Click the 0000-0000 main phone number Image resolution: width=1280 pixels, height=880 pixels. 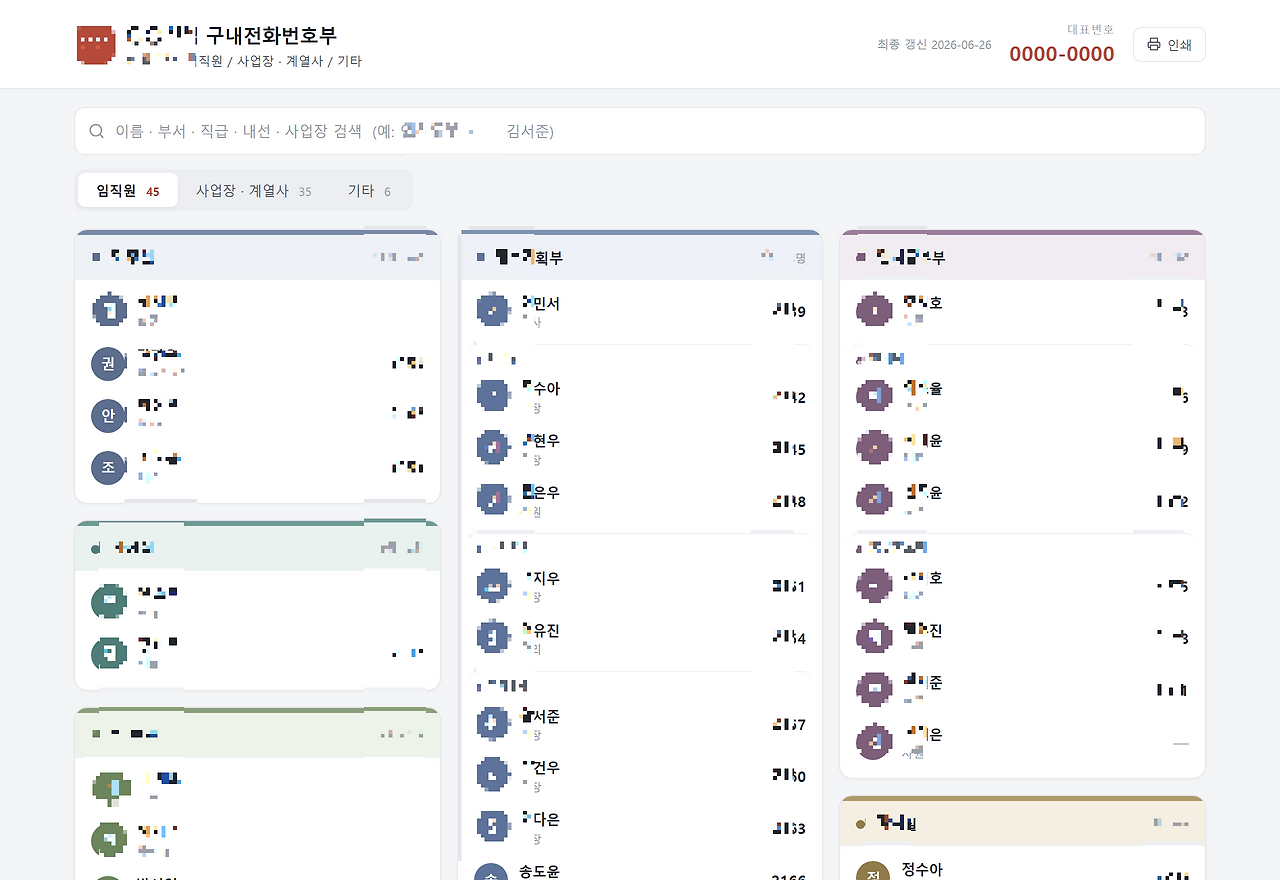1061,54
